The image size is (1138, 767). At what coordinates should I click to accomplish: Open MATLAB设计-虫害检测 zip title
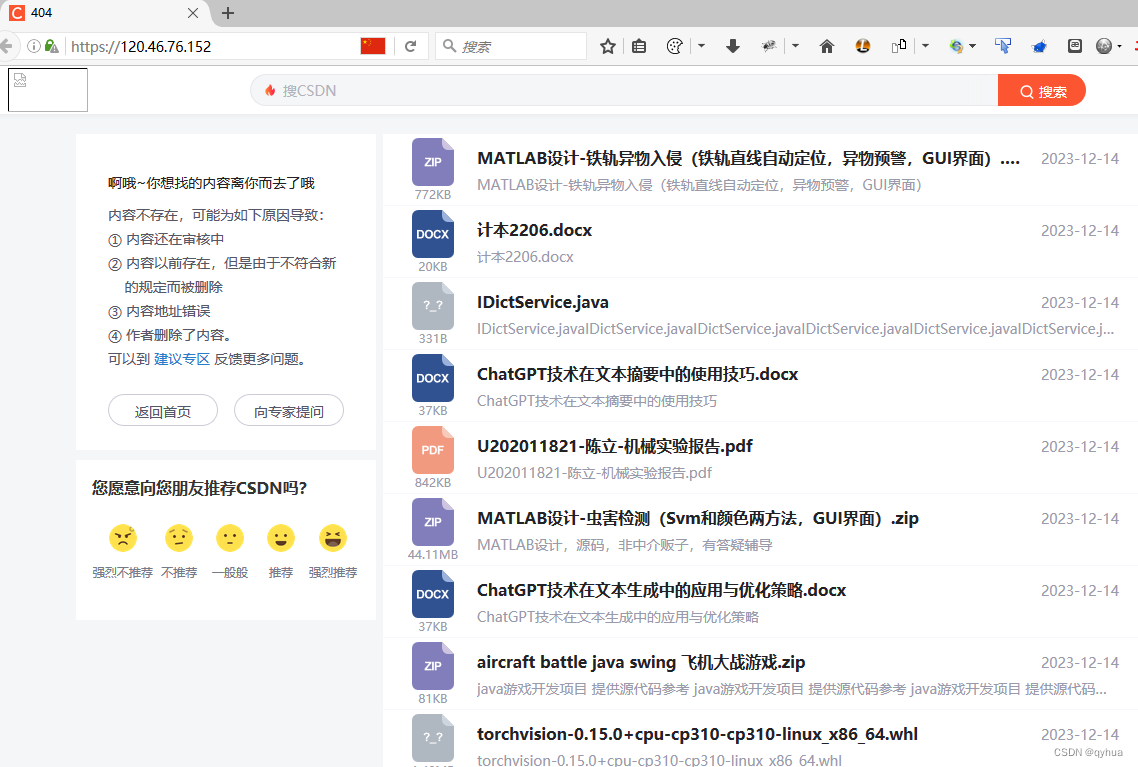point(698,518)
